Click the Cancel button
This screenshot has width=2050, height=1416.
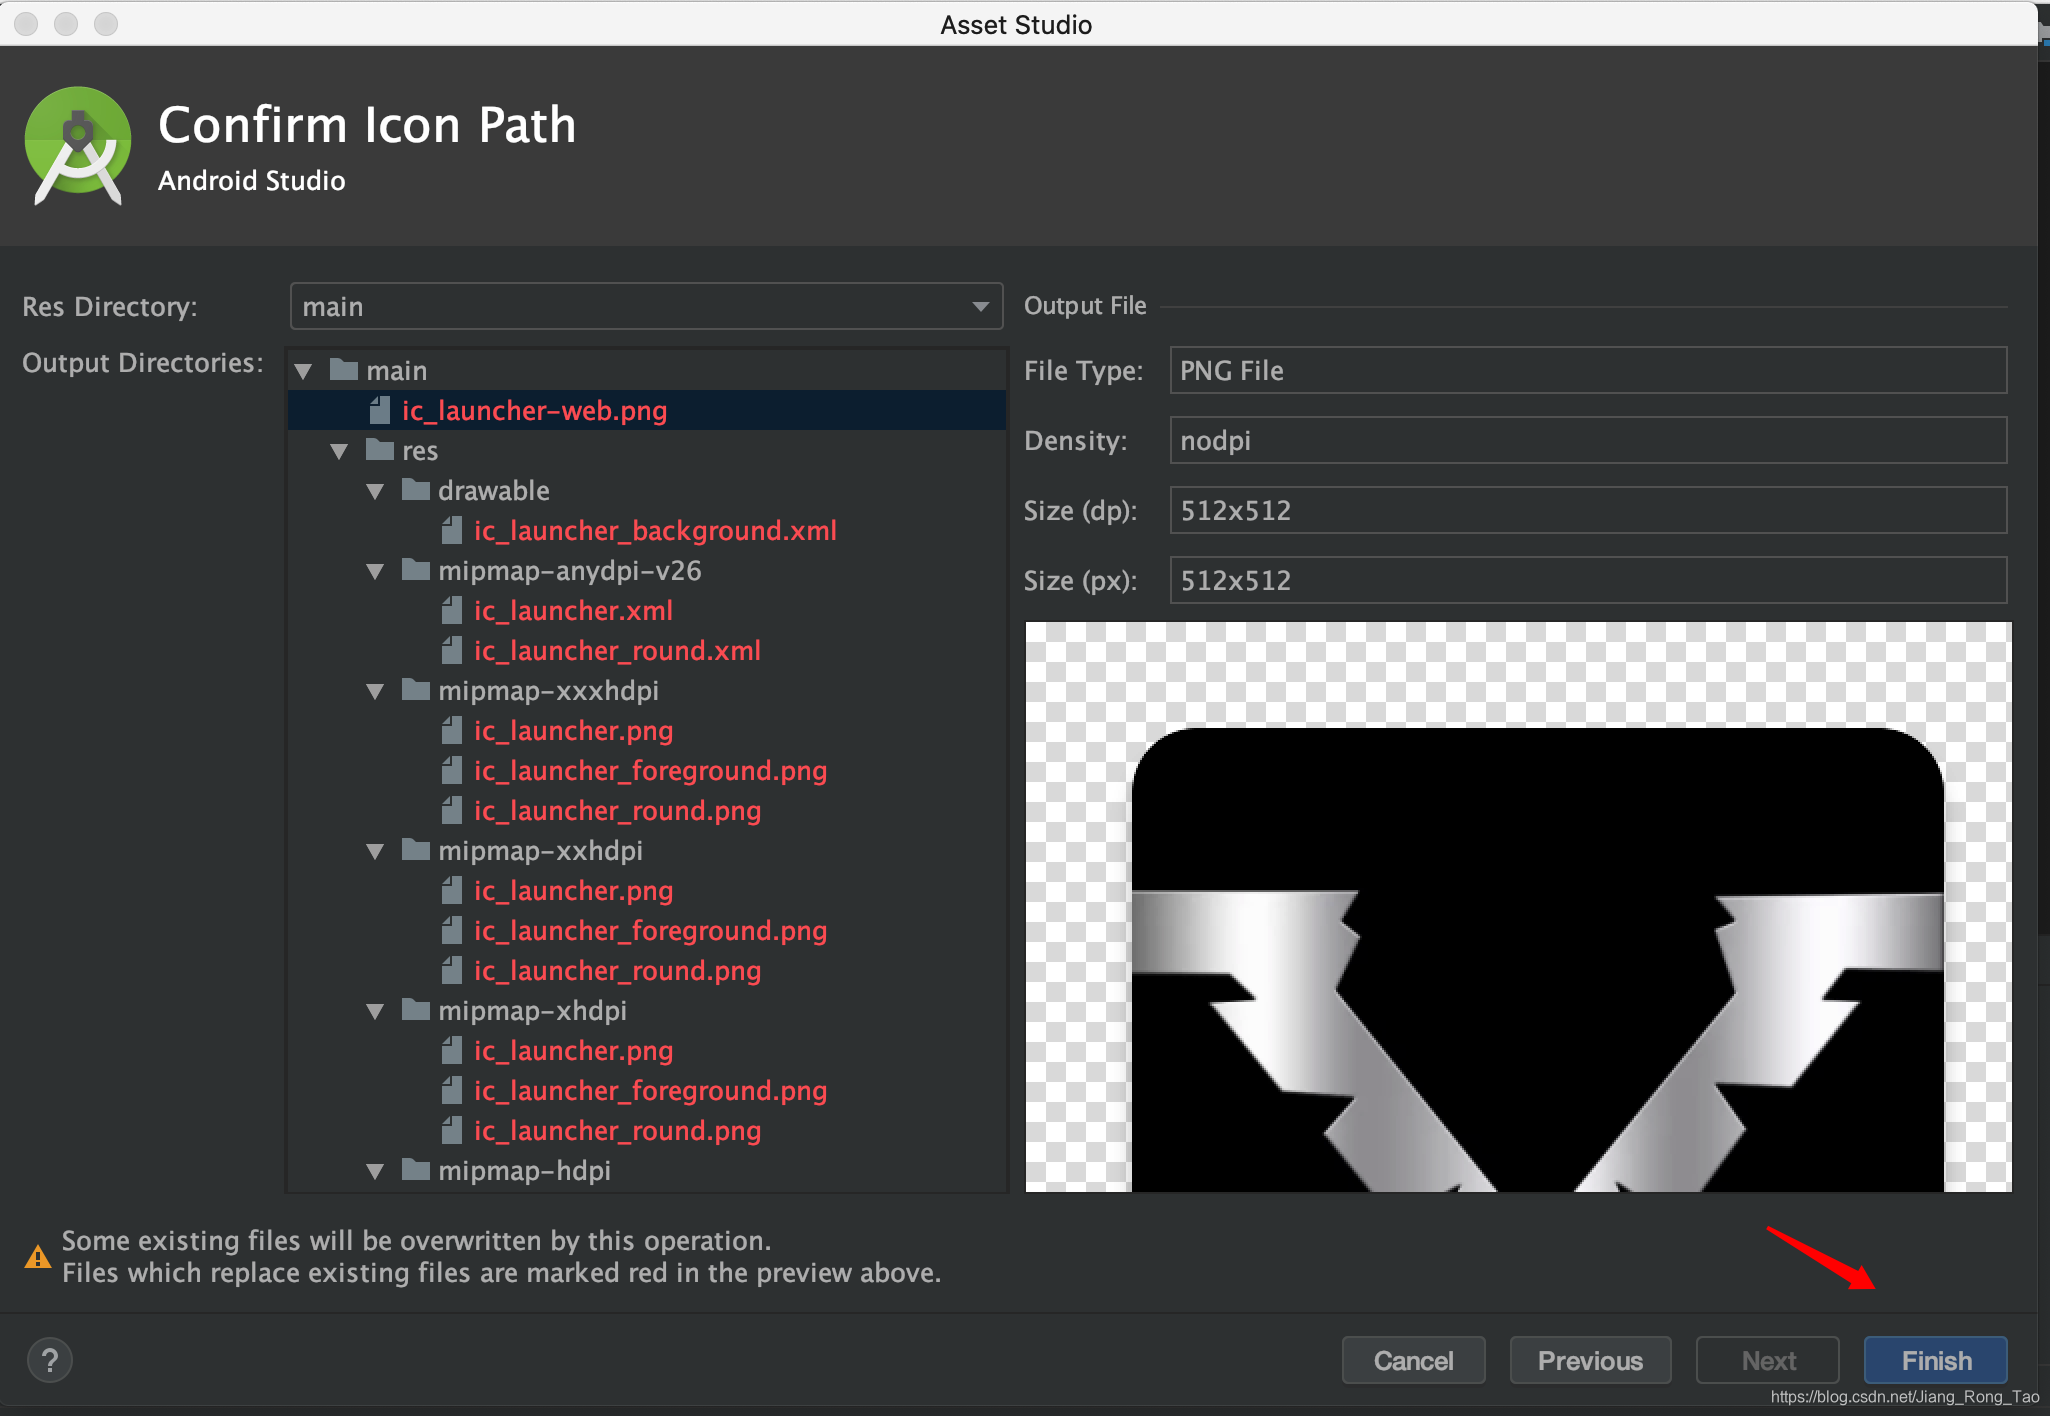pyautogui.click(x=1413, y=1358)
